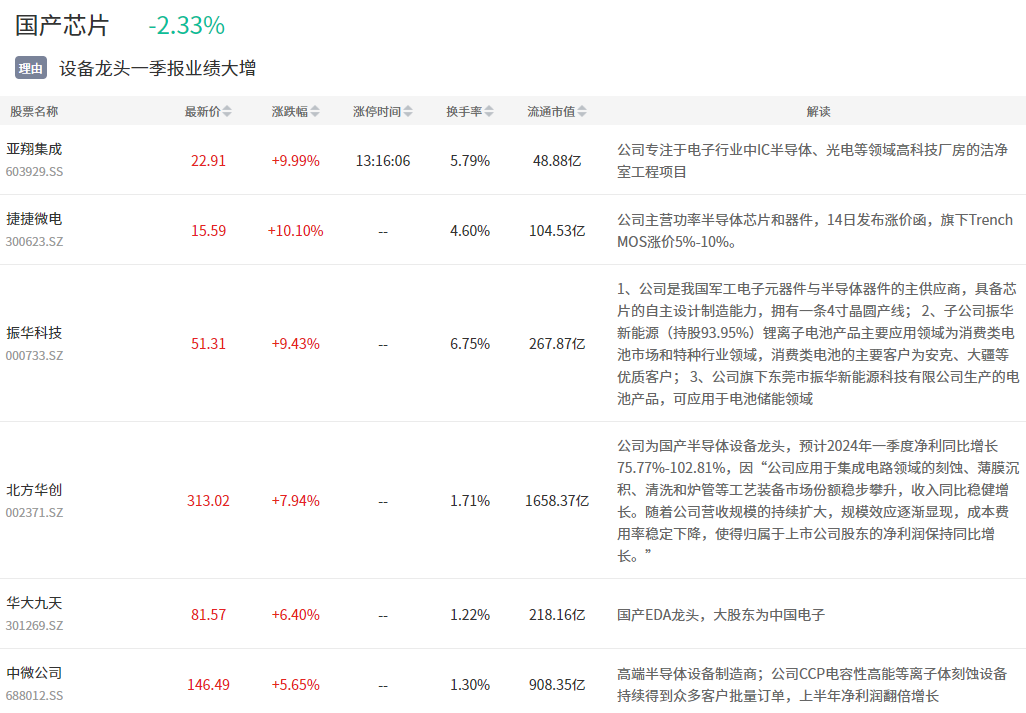Screen dimensions: 1026x713
Task: Sort by 换手率 column arrows
Action: [490, 112]
